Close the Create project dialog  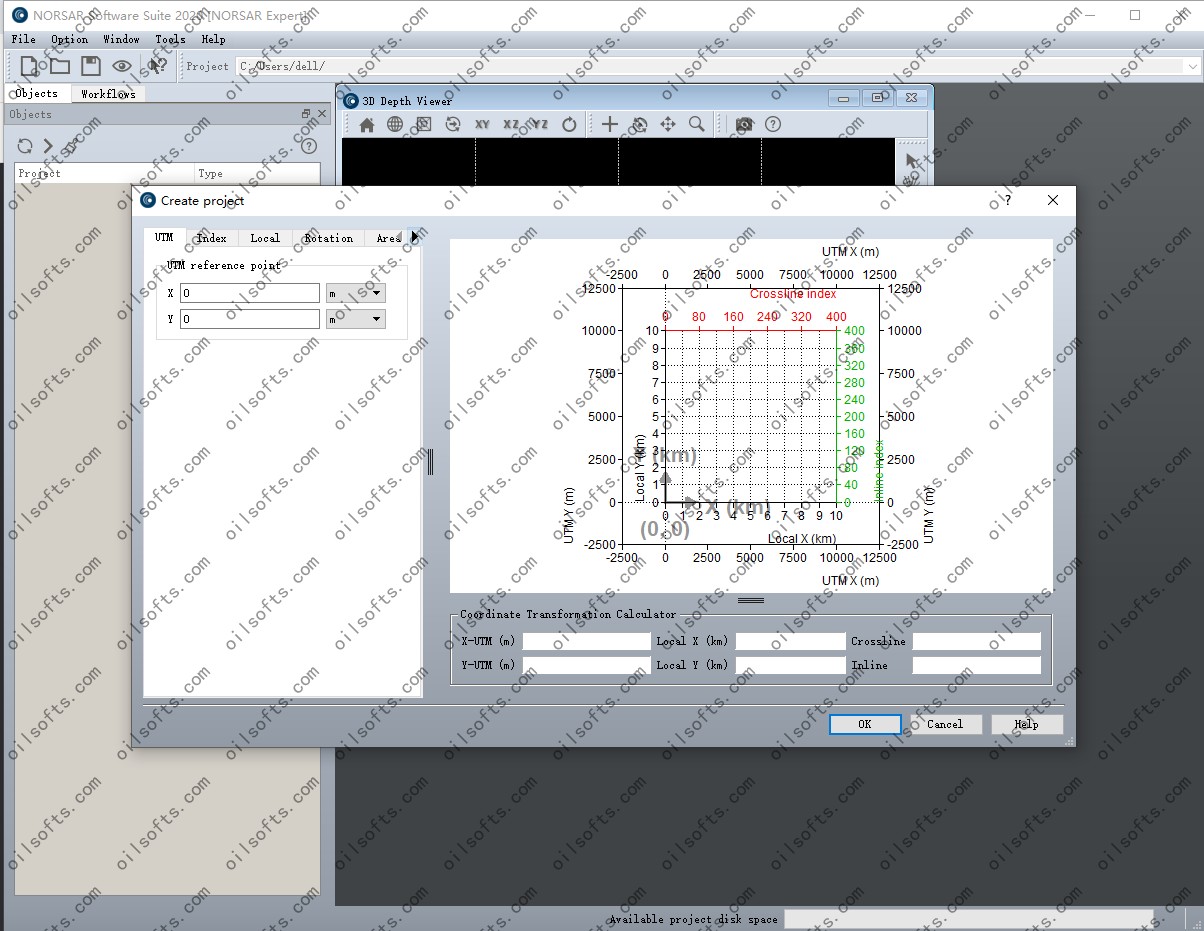point(1052,200)
